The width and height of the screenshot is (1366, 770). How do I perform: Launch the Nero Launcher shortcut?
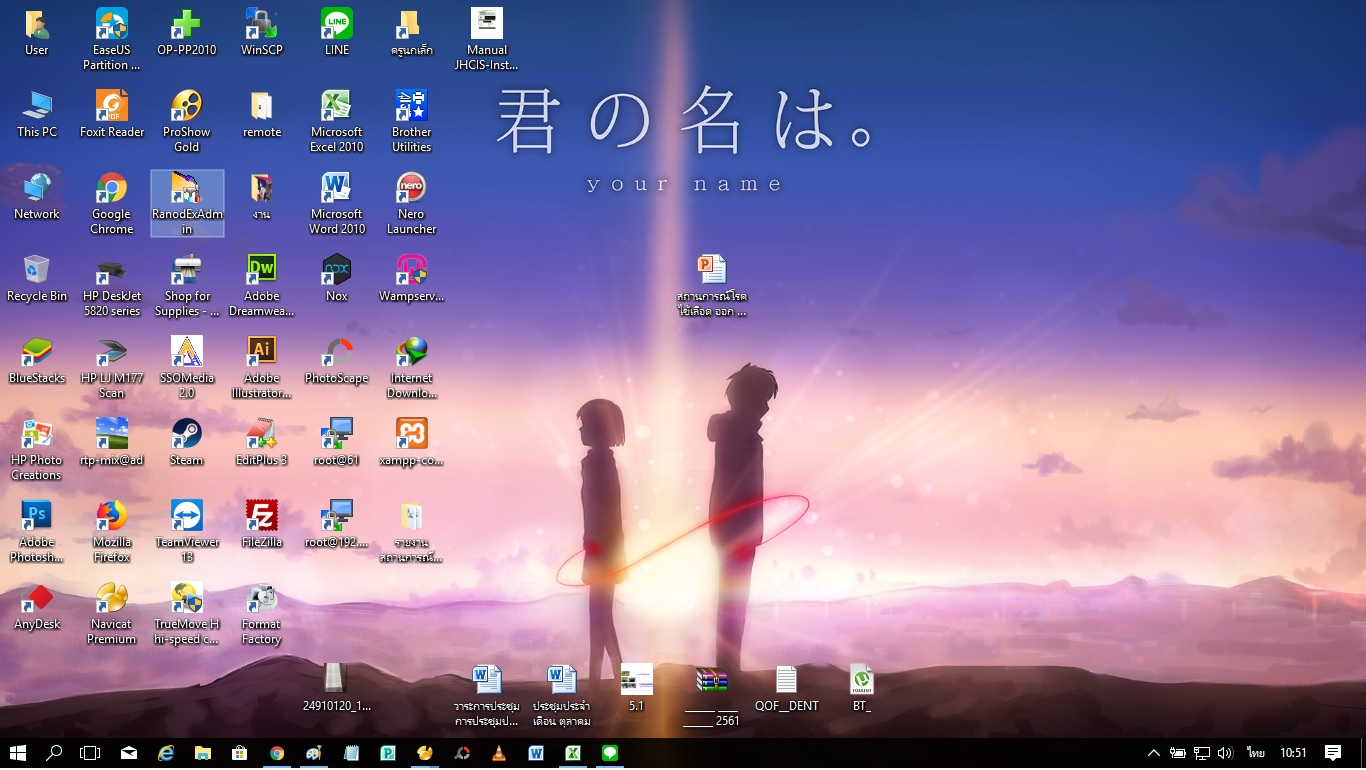tap(411, 203)
